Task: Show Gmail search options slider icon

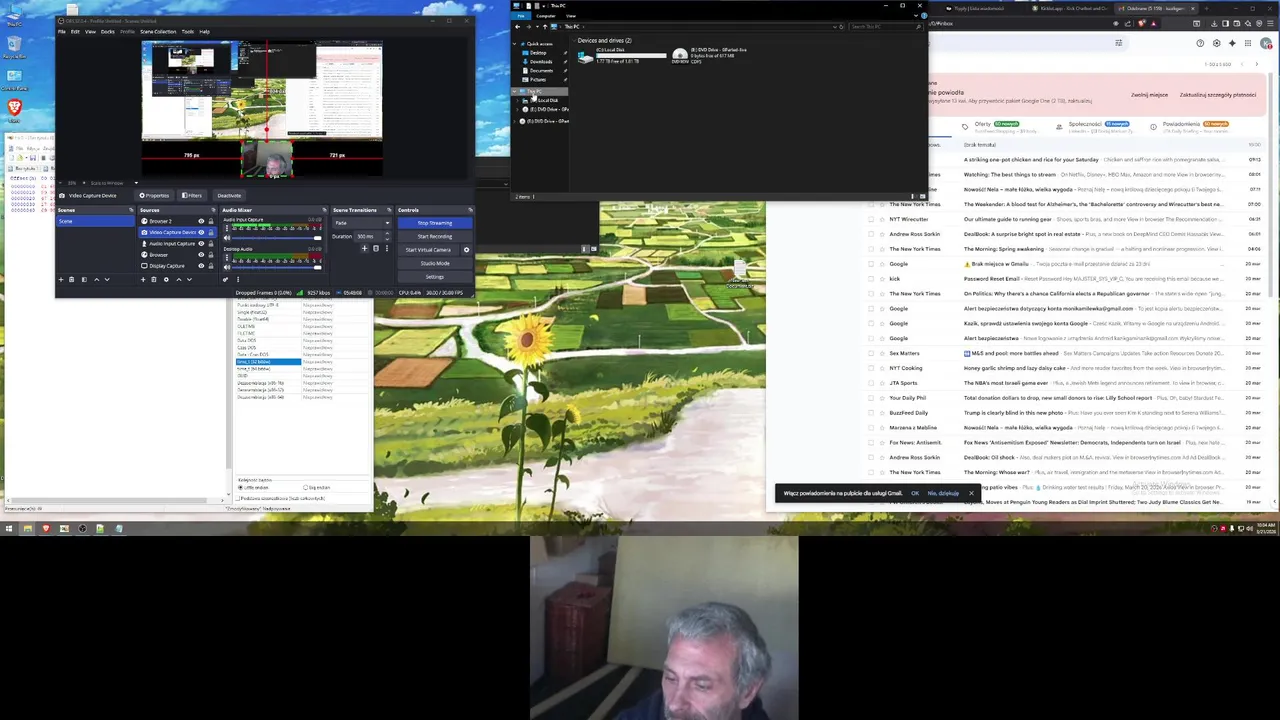Action: 1119,43
